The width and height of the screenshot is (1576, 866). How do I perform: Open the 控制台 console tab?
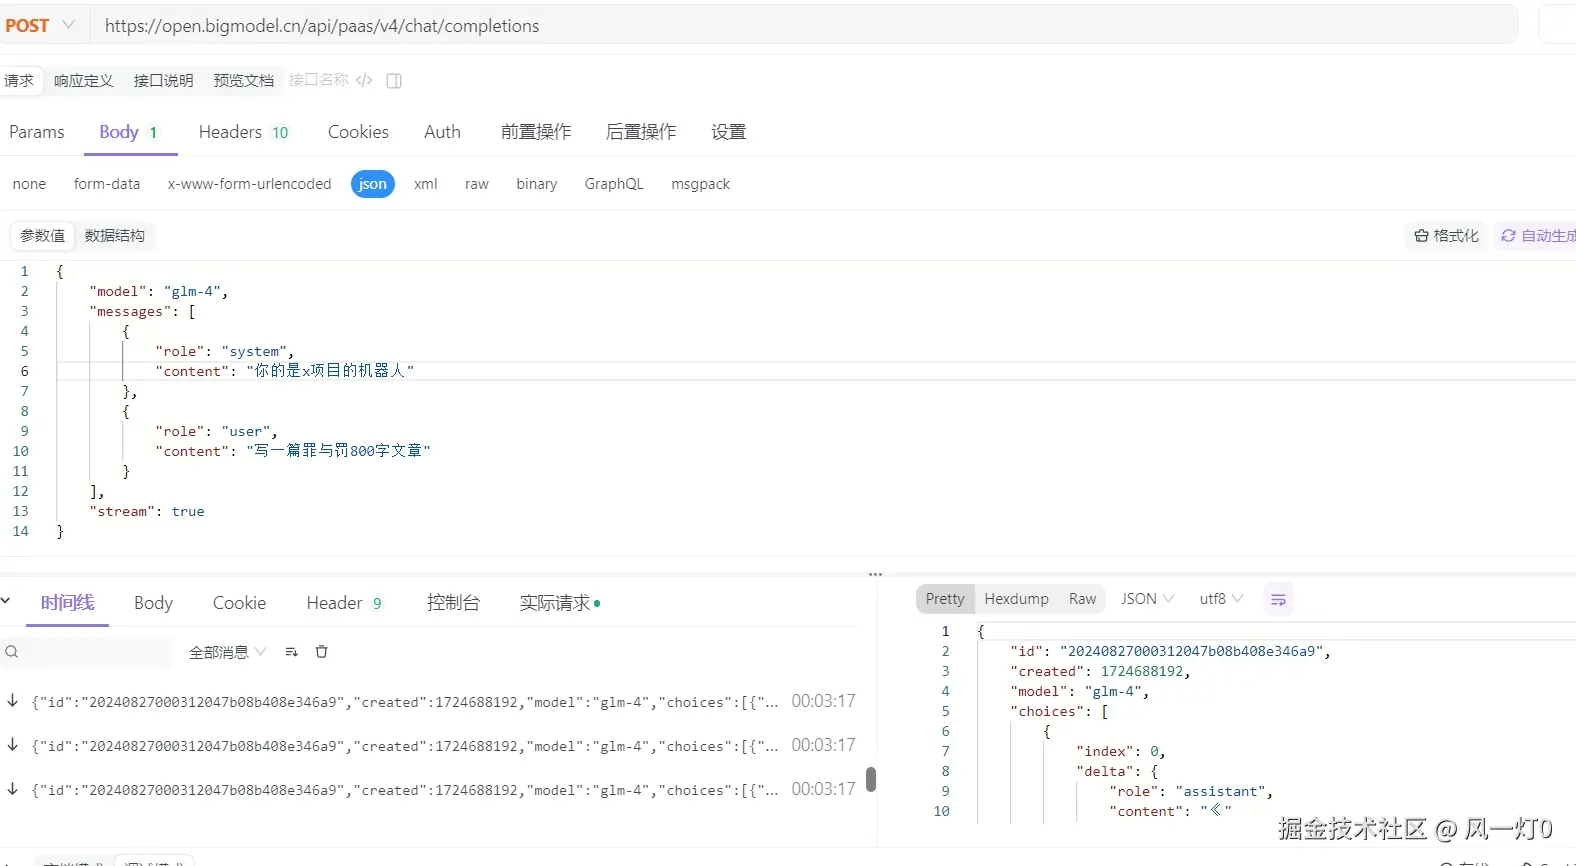(453, 603)
